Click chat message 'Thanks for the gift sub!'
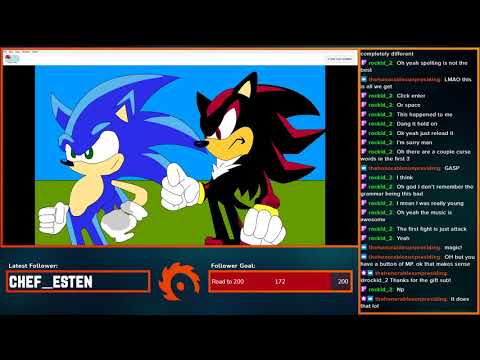The image size is (480, 360). tap(420, 280)
